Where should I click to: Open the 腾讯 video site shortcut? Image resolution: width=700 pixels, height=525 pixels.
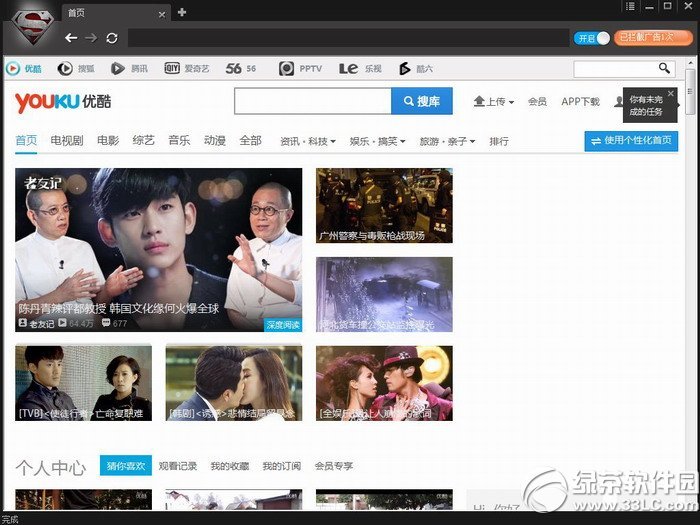[x=129, y=69]
